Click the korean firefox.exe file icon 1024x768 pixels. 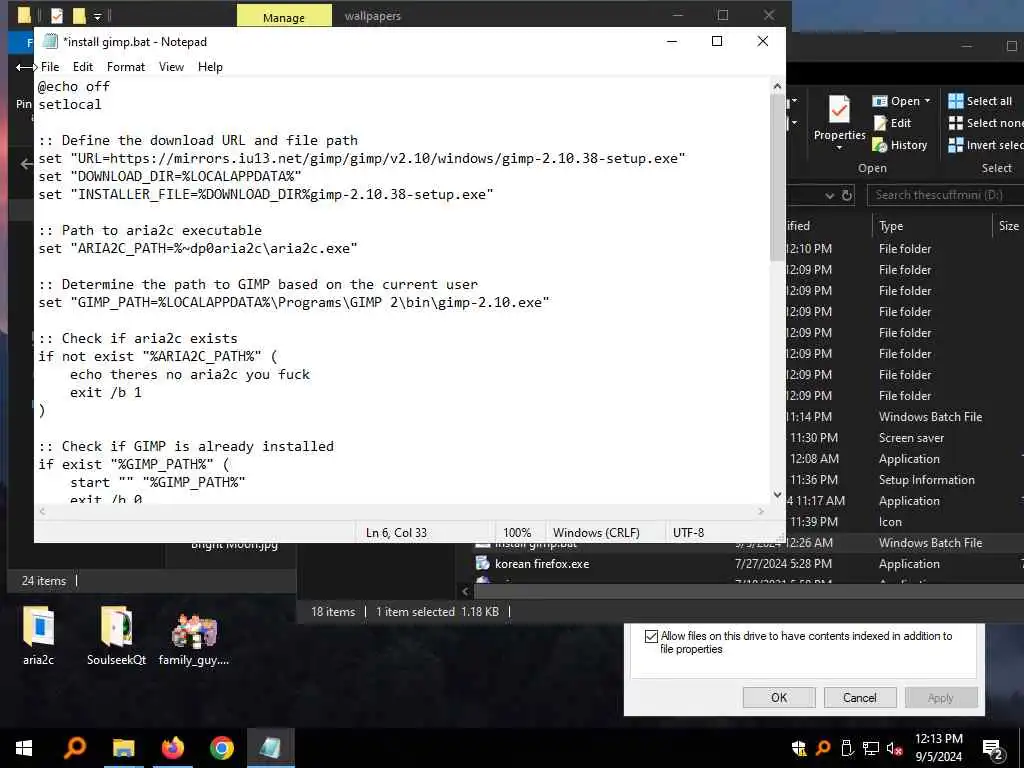coord(483,563)
